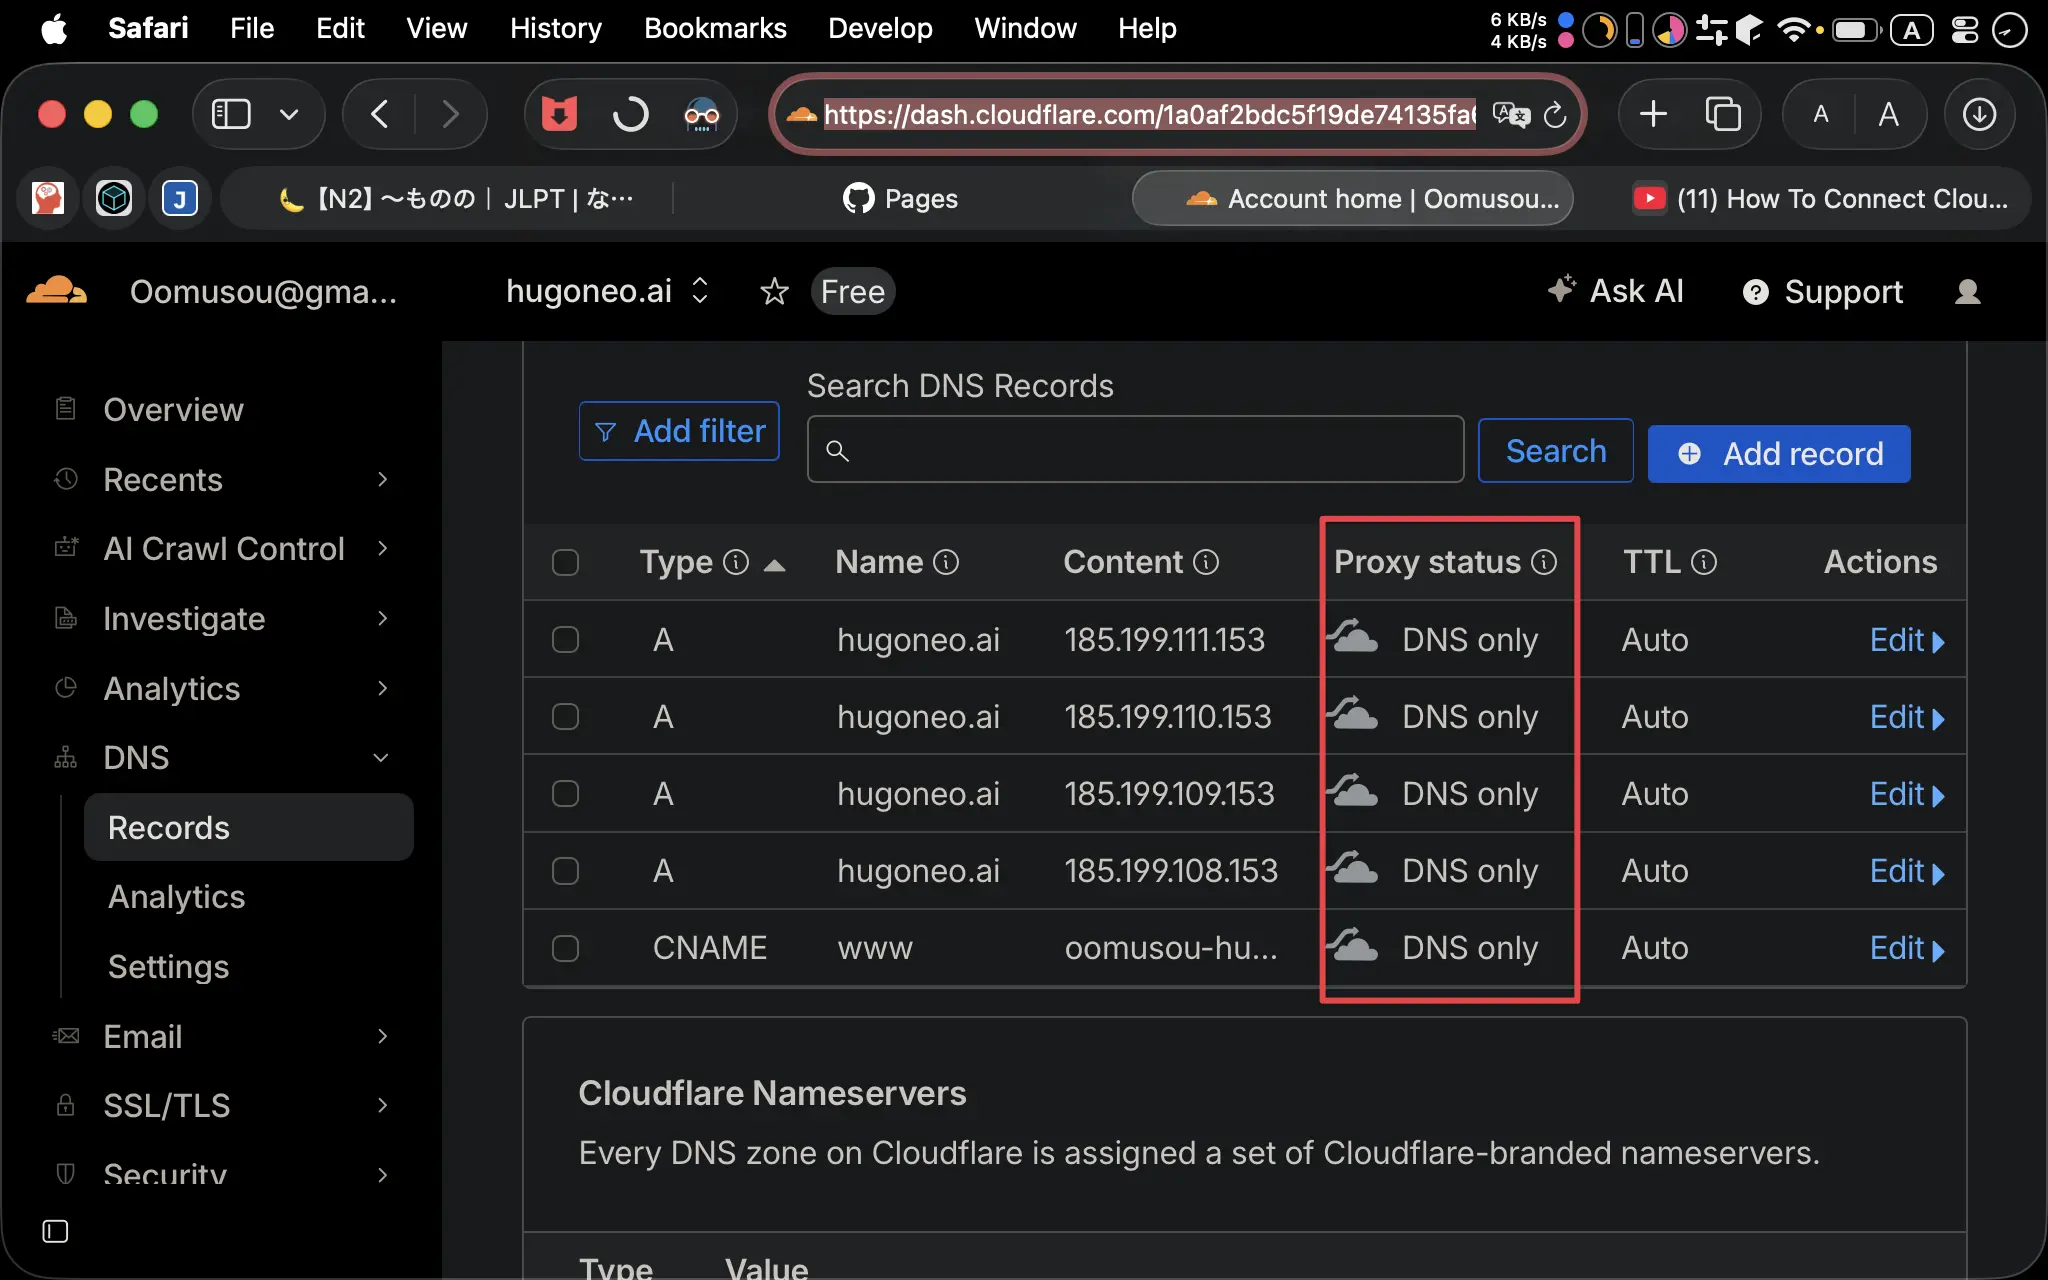Open macOS Control Center
The image size is (2048, 1280).
1965,29
